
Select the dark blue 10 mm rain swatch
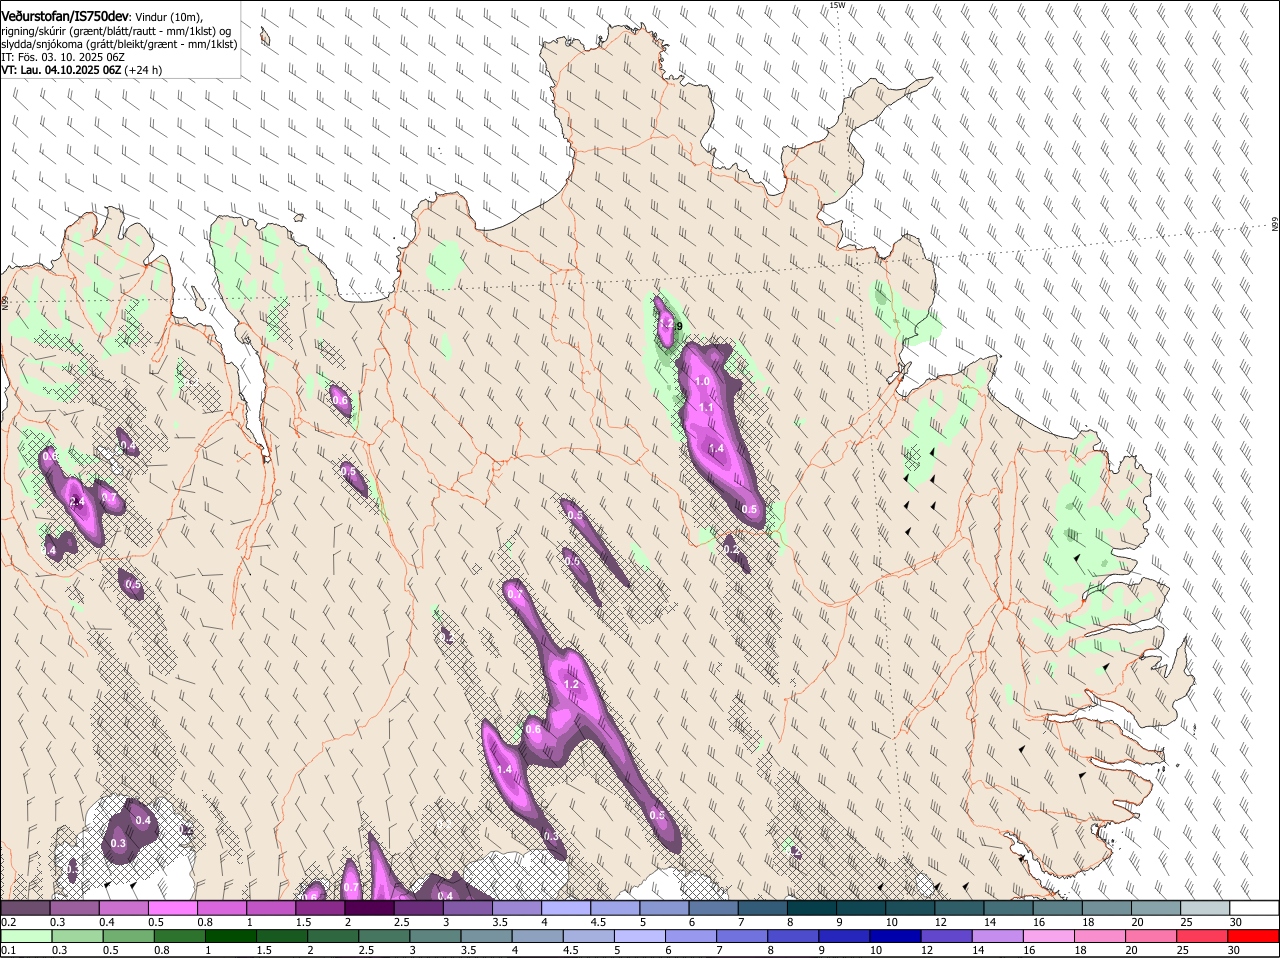[x=895, y=937]
